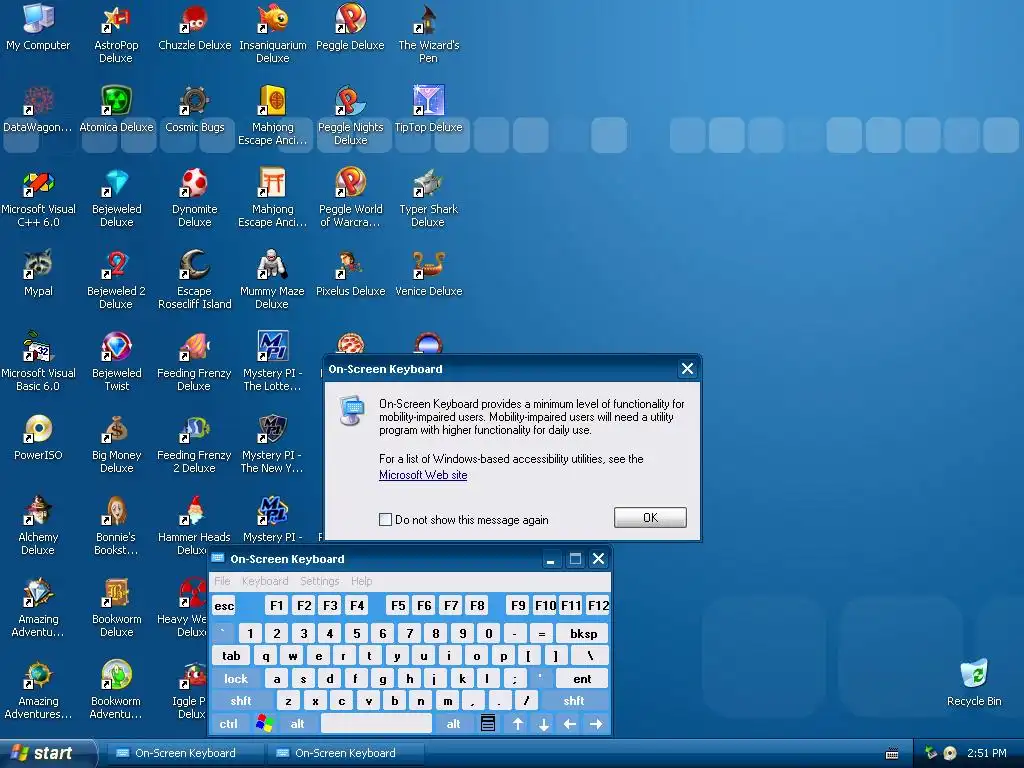Click the esc key on keyboard
This screenshot has height=768, width=1024.
(x=224, y=605)
